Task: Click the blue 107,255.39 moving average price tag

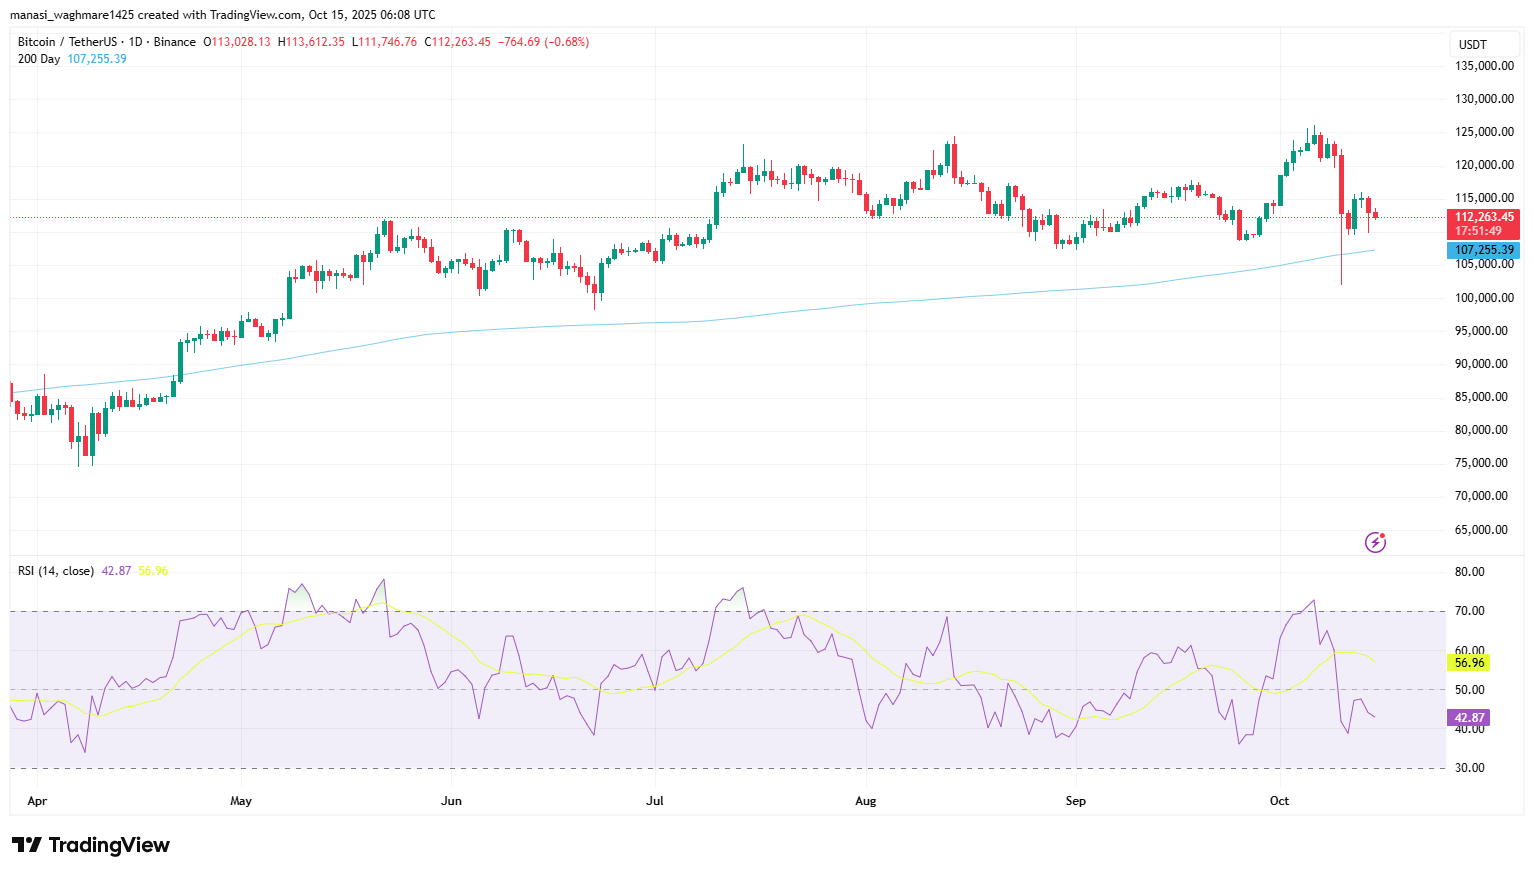Action: 1483,250
